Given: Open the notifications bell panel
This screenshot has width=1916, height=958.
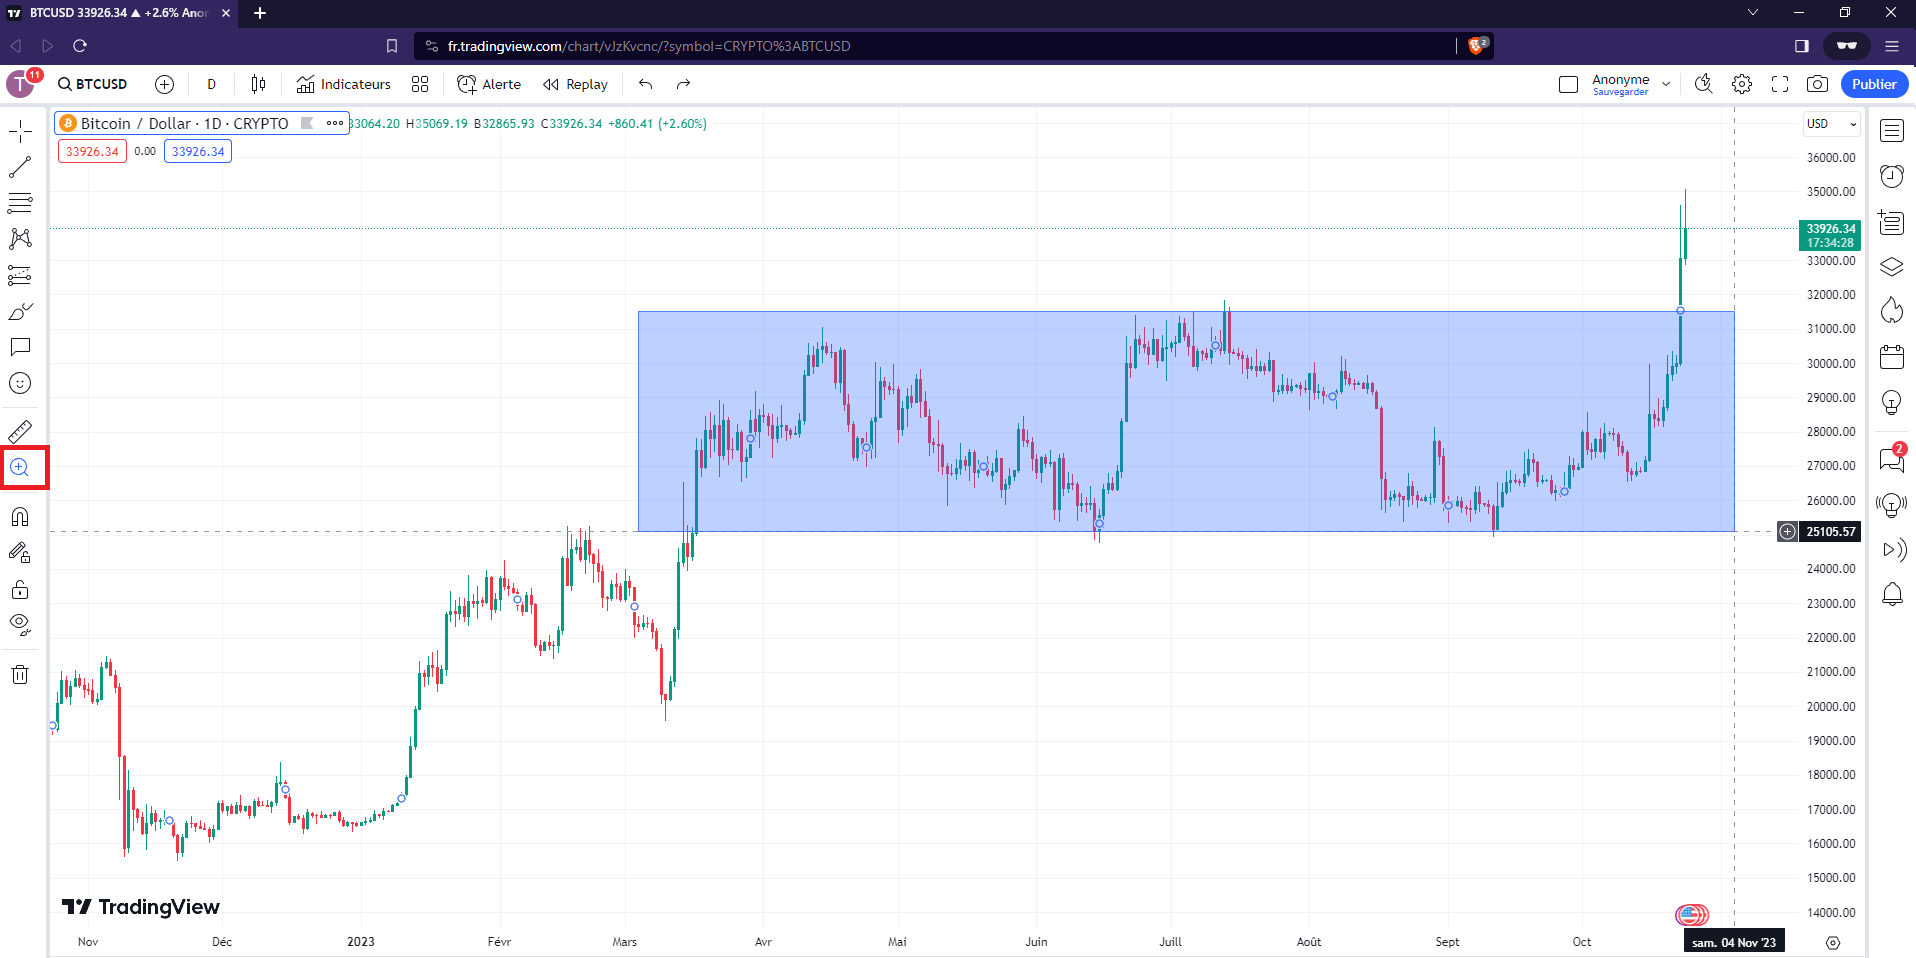Looking at the screenshot, I should click(1892, 594).
